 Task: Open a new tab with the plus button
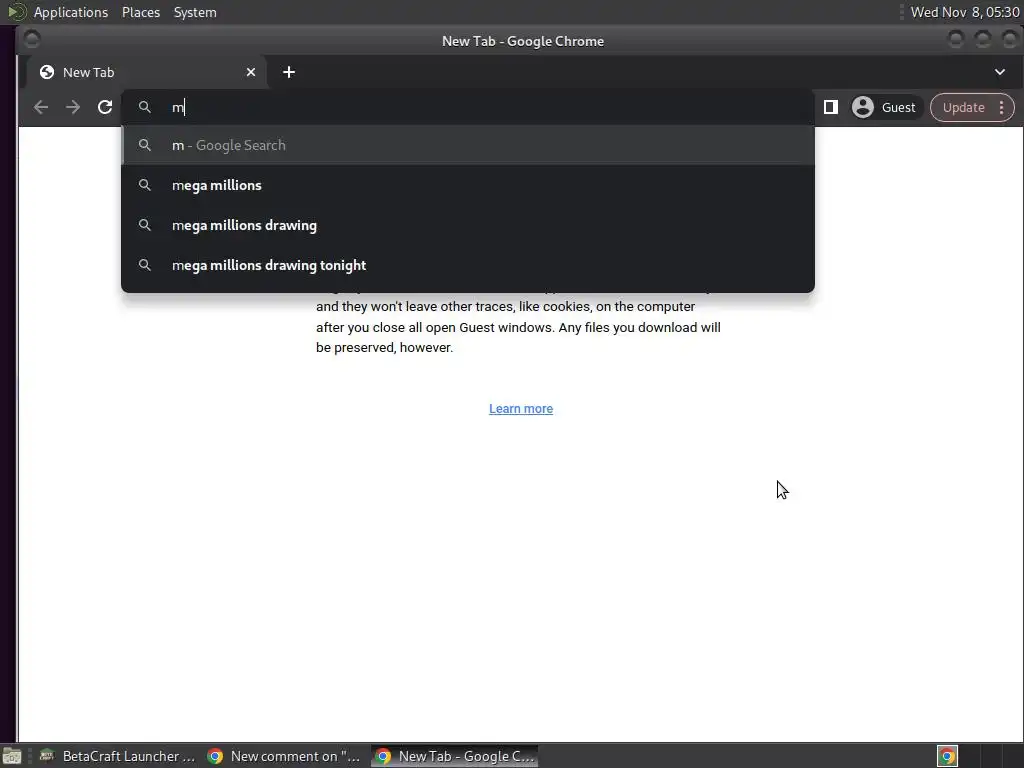(x=289, y=72)
